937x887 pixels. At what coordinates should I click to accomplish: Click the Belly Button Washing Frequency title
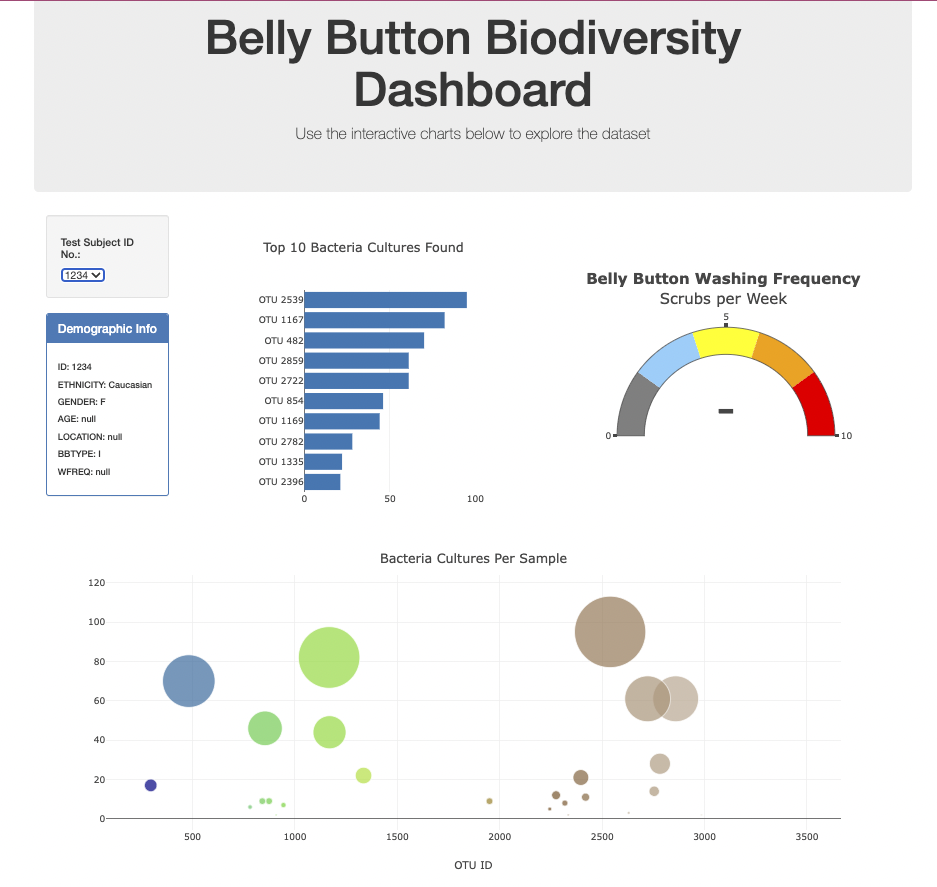click(722, 279)
